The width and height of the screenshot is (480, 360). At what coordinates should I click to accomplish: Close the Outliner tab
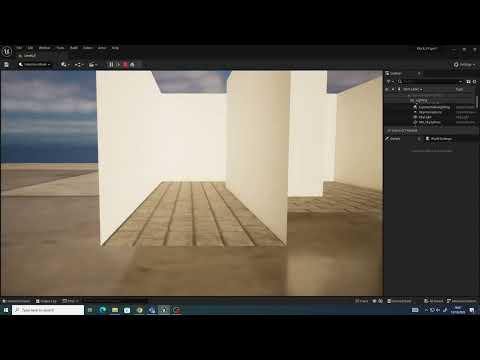point(419,73)
